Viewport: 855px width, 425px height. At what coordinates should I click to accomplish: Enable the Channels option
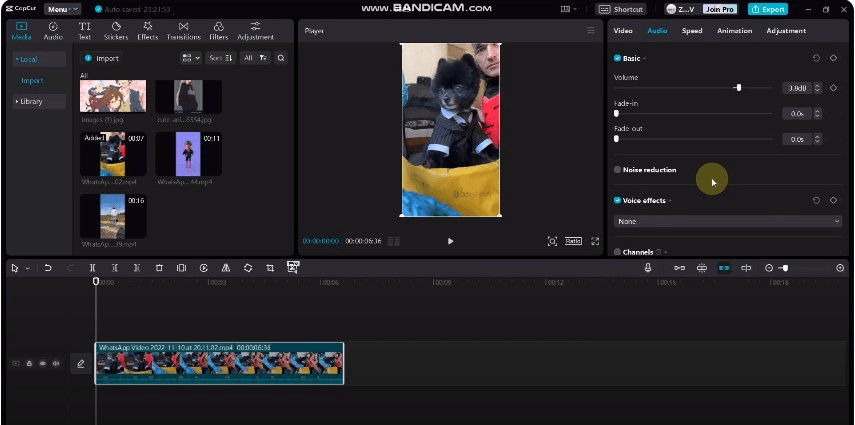(617, 252)
